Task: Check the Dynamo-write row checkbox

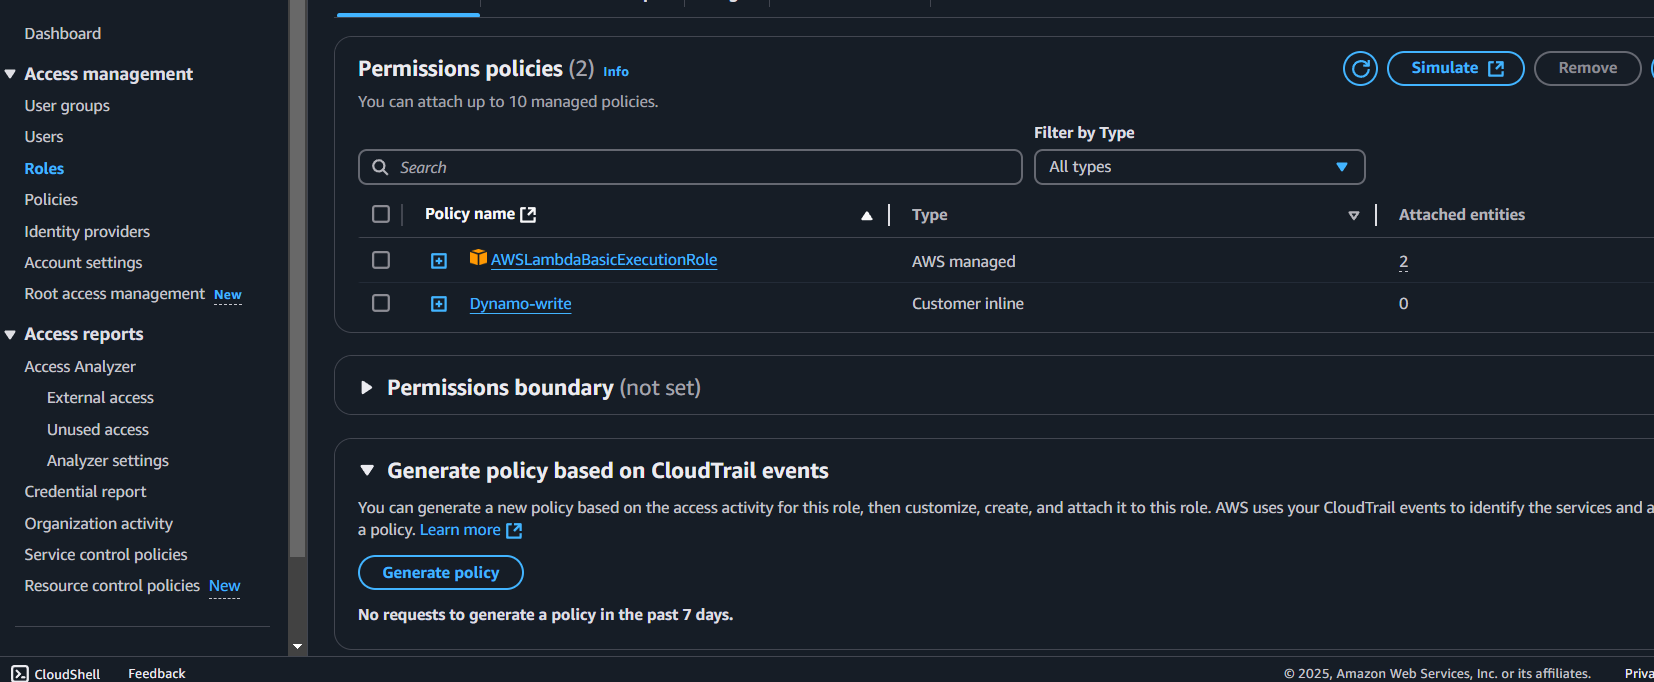Action: 380,303
